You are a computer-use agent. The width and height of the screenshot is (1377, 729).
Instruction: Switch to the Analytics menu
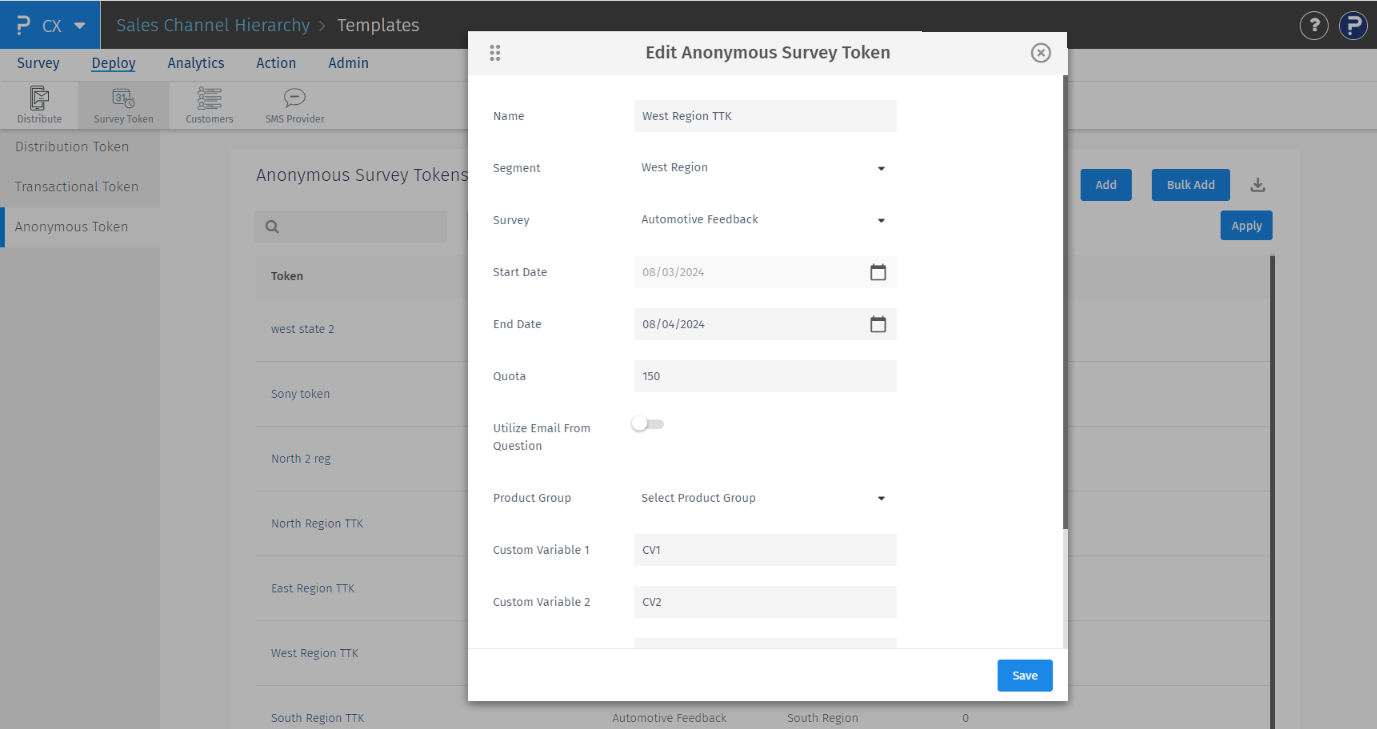coord(195,62)
